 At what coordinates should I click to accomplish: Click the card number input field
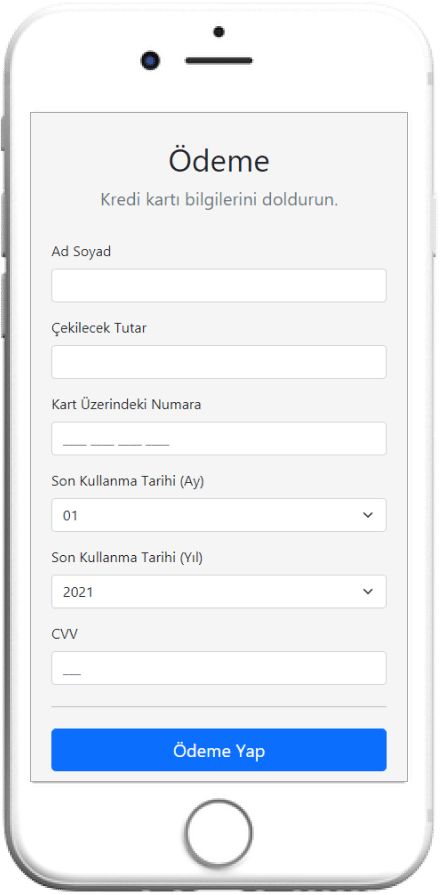click(x=219, y=438)
